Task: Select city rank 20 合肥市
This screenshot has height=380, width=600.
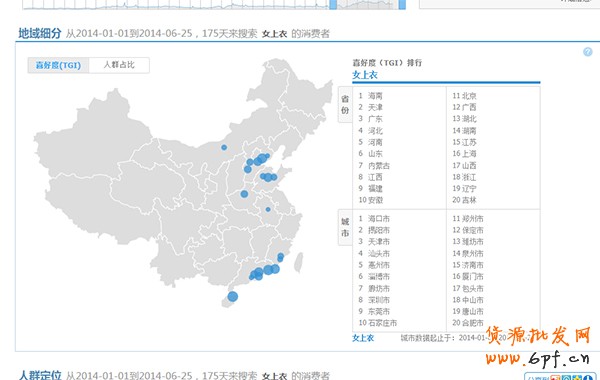Action: 468,323
